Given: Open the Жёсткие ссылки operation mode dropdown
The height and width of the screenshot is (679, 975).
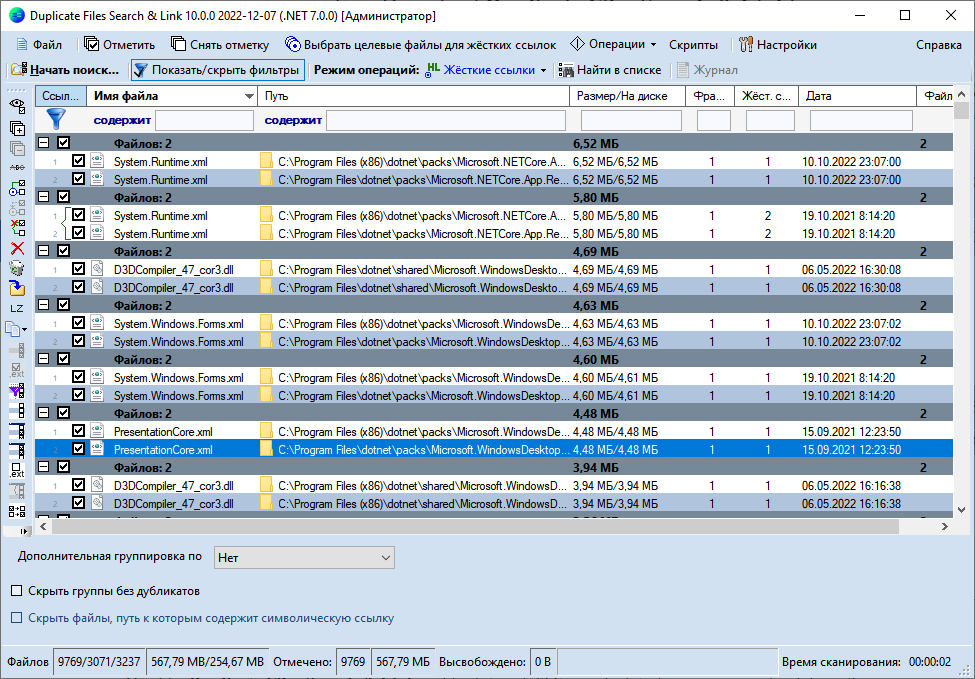Looking at the screenshot, I should click(x=488, y=70).
